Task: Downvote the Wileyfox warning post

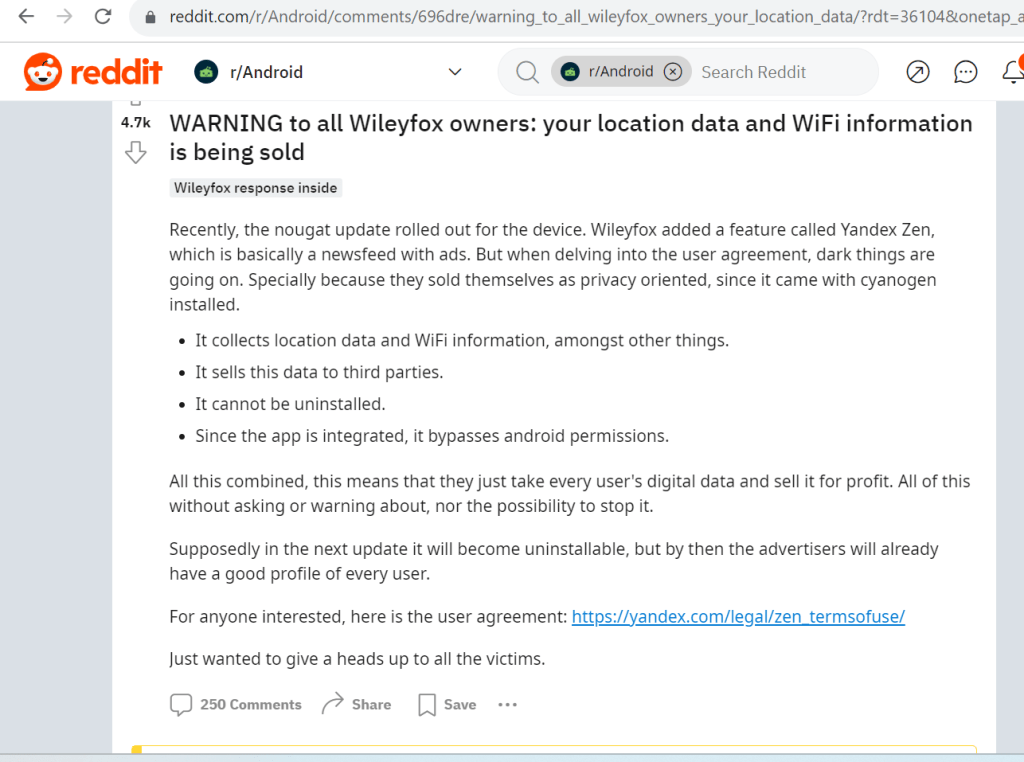Action: pyautogui.click(x=136, y=152)
